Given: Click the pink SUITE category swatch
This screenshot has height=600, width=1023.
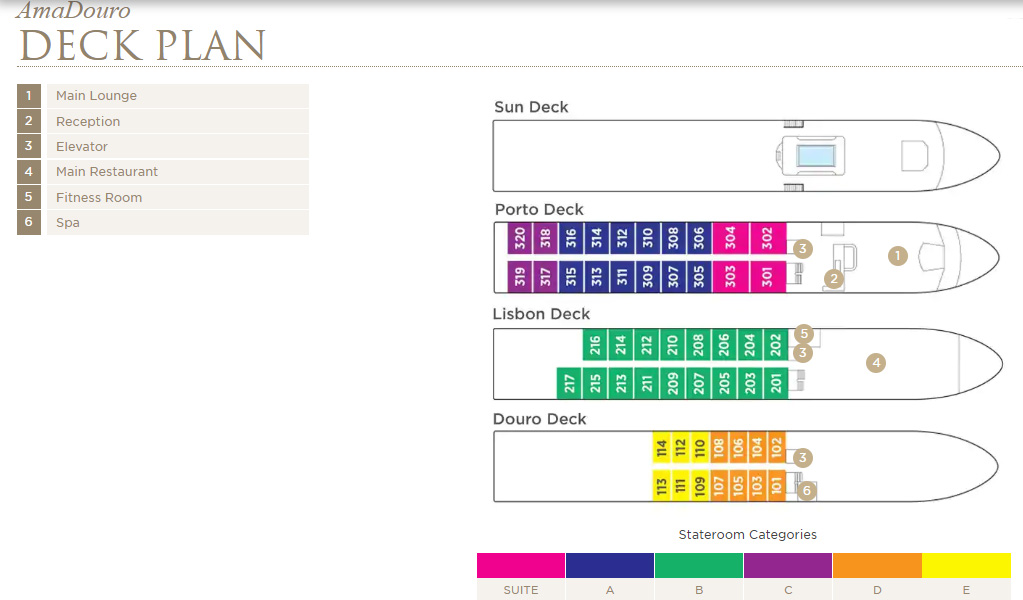Looking at the screenshot, I should (521, 566).
